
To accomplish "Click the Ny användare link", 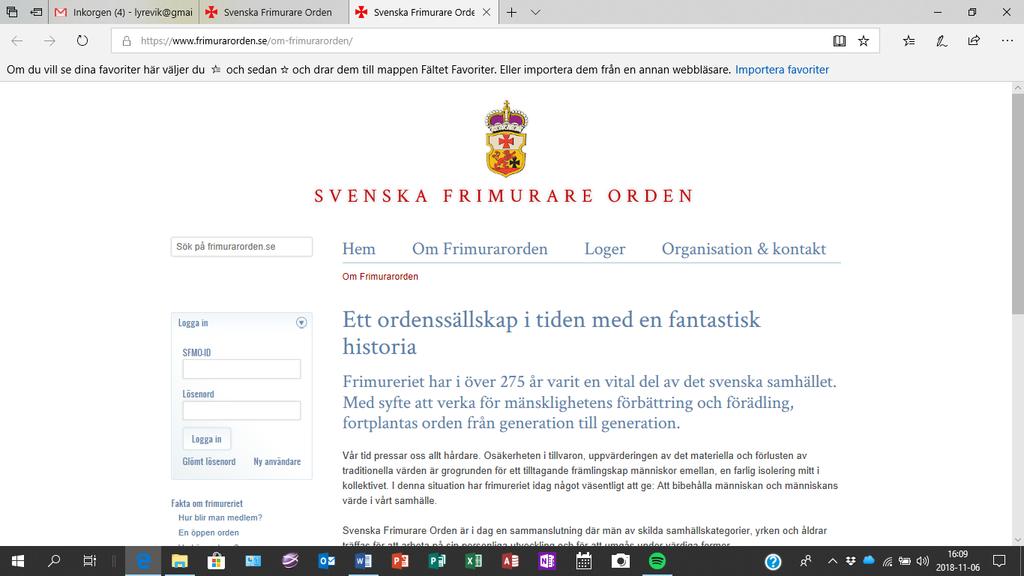I will click(x=277, y=461).
